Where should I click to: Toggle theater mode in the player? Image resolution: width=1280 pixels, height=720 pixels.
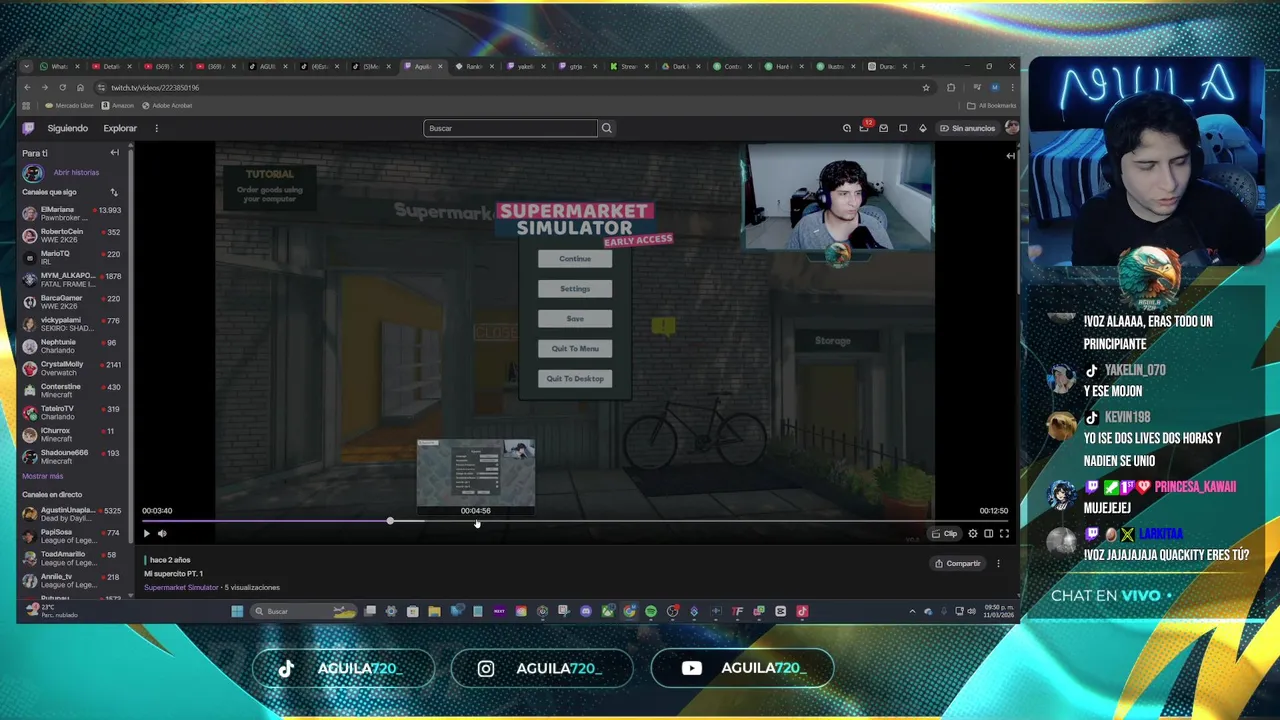(x=988, y=534)
